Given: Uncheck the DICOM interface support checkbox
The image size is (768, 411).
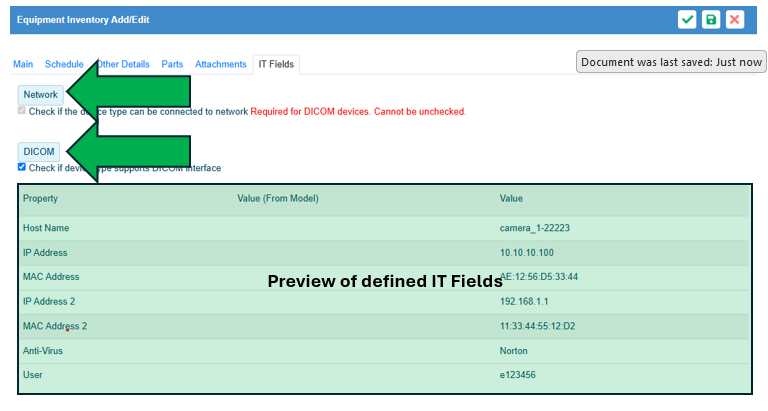Looking at the screenshot, I should tap(22, 167).
